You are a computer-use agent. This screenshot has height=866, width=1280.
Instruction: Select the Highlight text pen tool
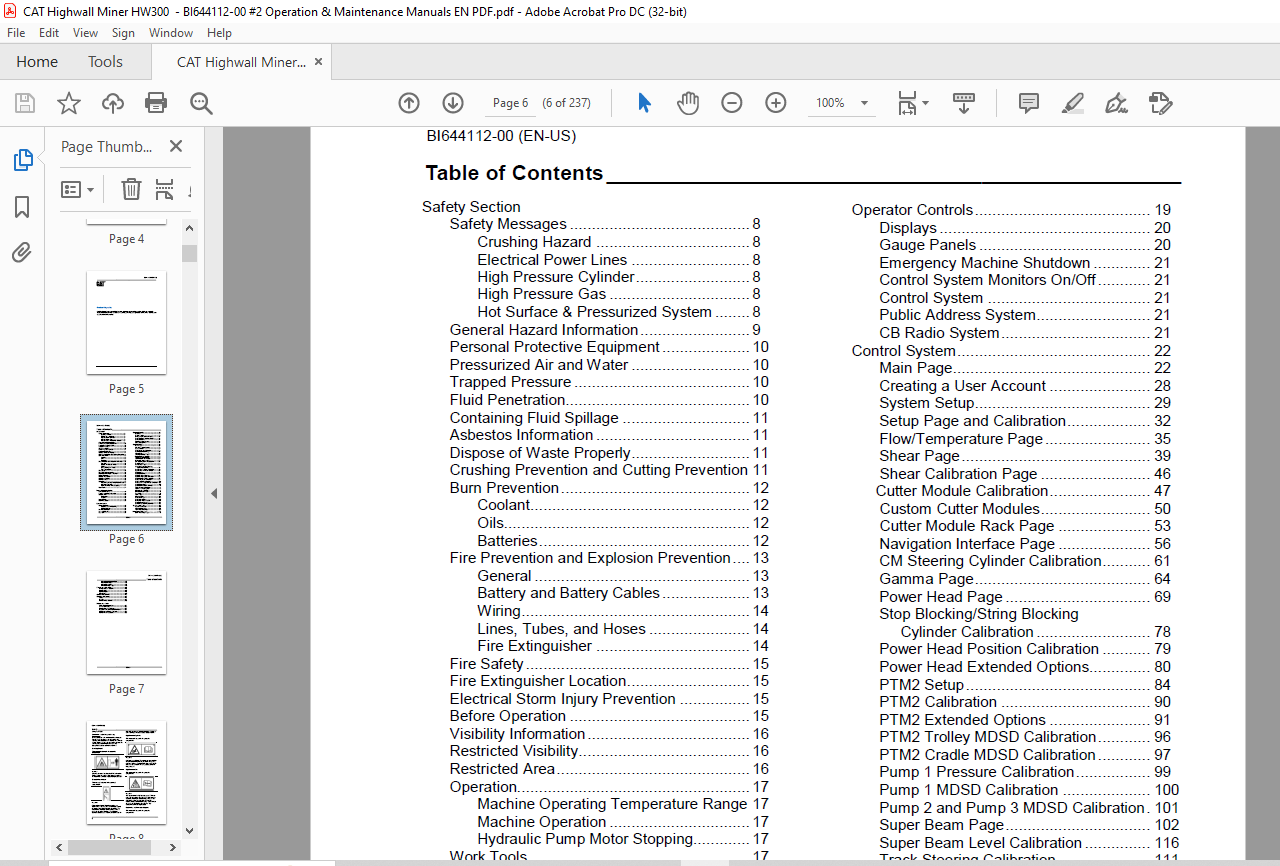click(1072, 103)
